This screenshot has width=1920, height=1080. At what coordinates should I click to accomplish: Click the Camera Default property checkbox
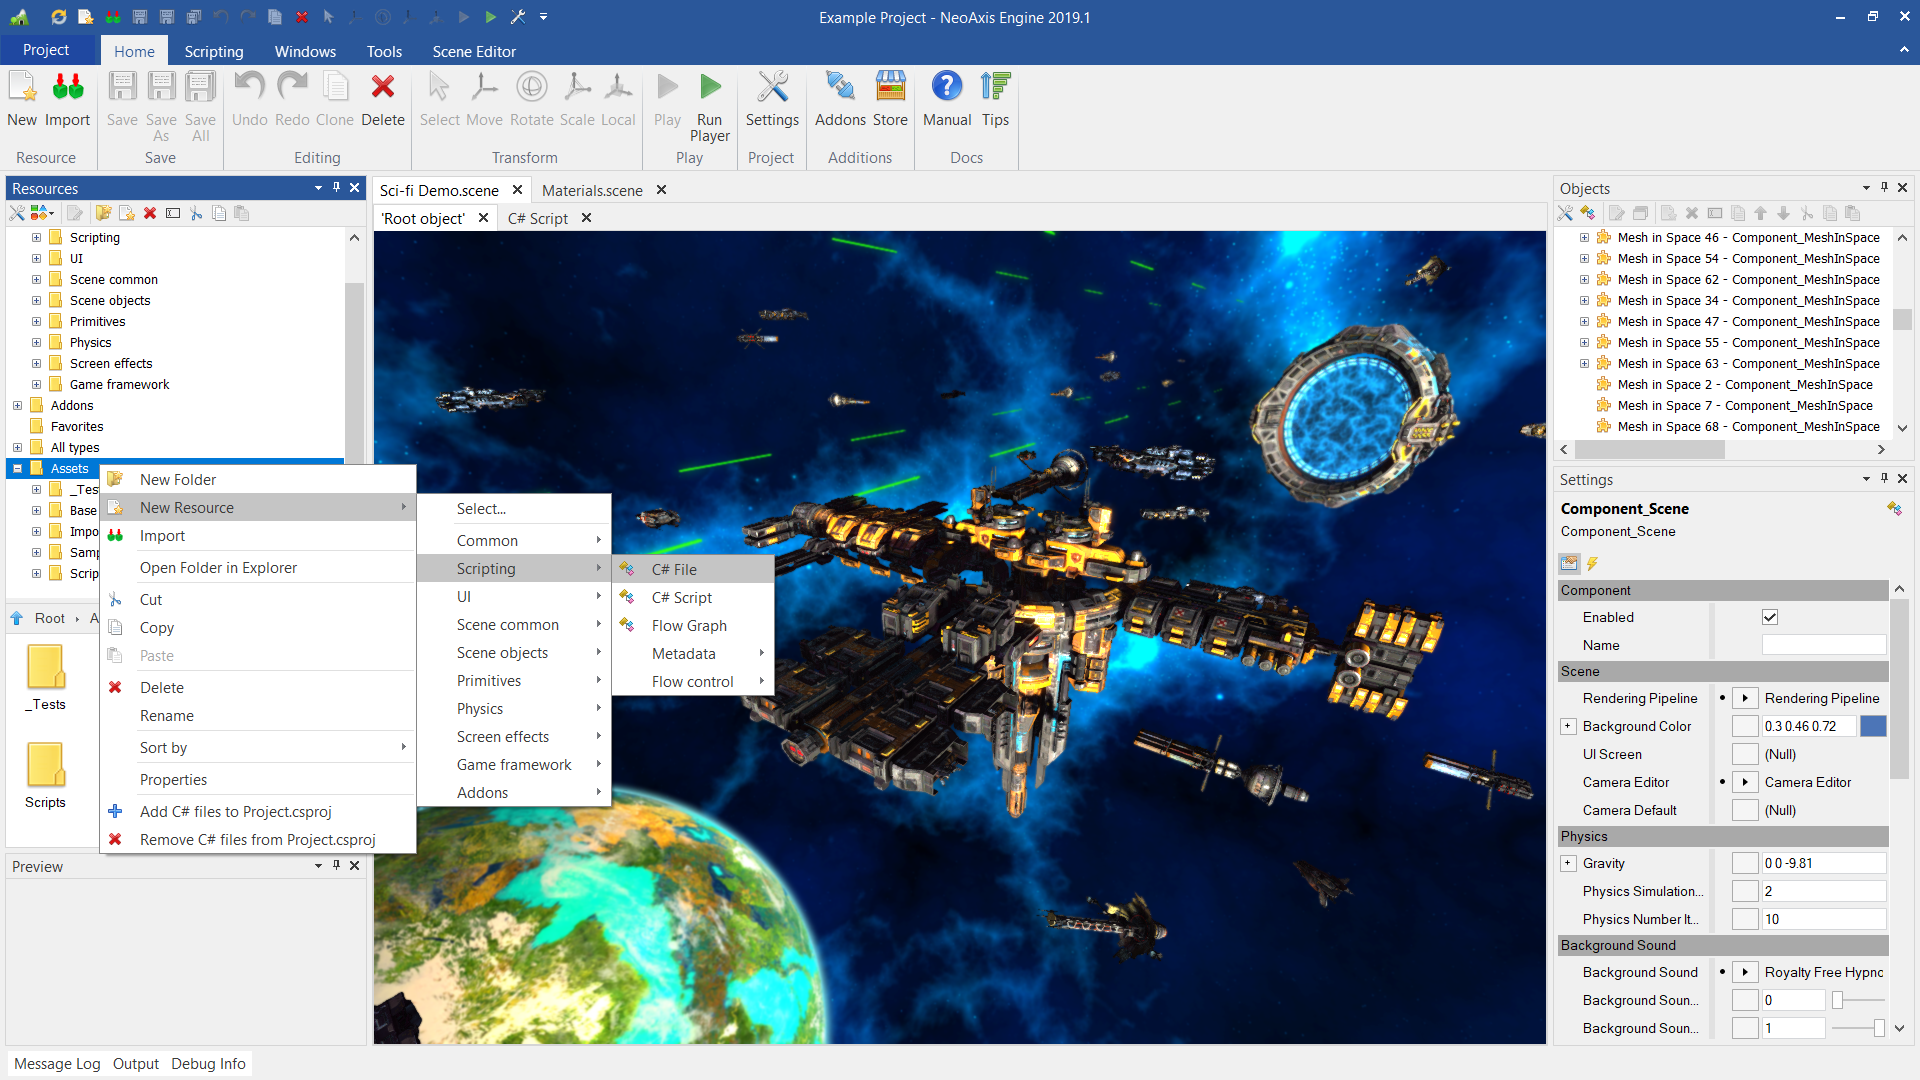(1745, 810)
